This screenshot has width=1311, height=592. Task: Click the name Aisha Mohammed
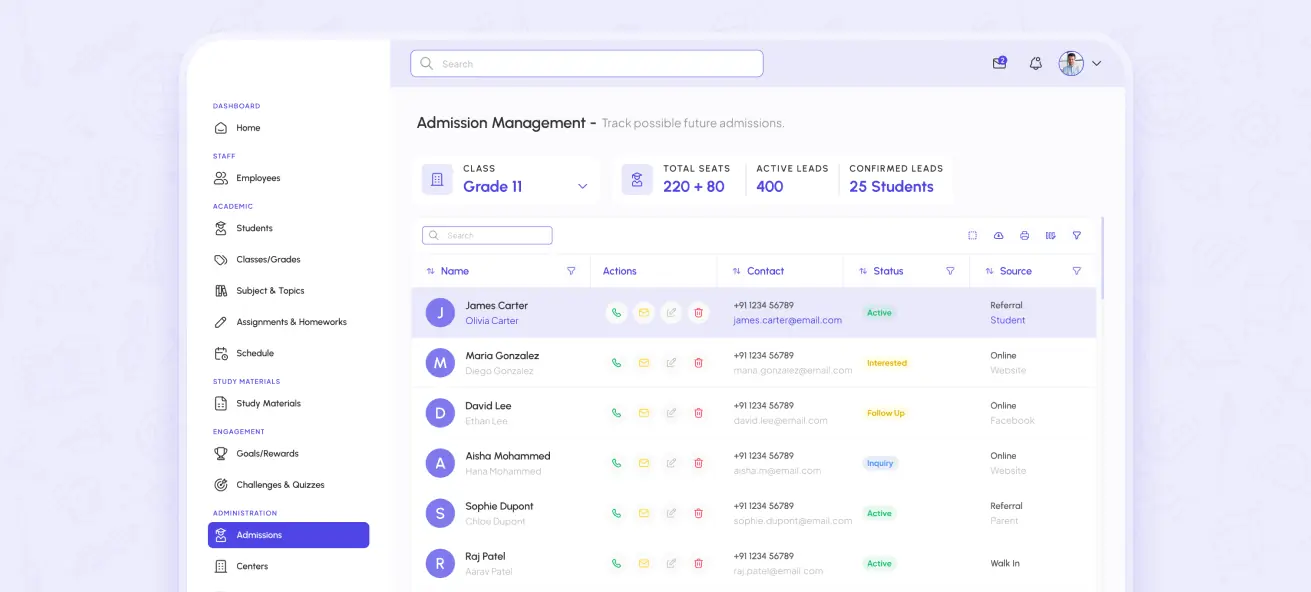point(508,456)
